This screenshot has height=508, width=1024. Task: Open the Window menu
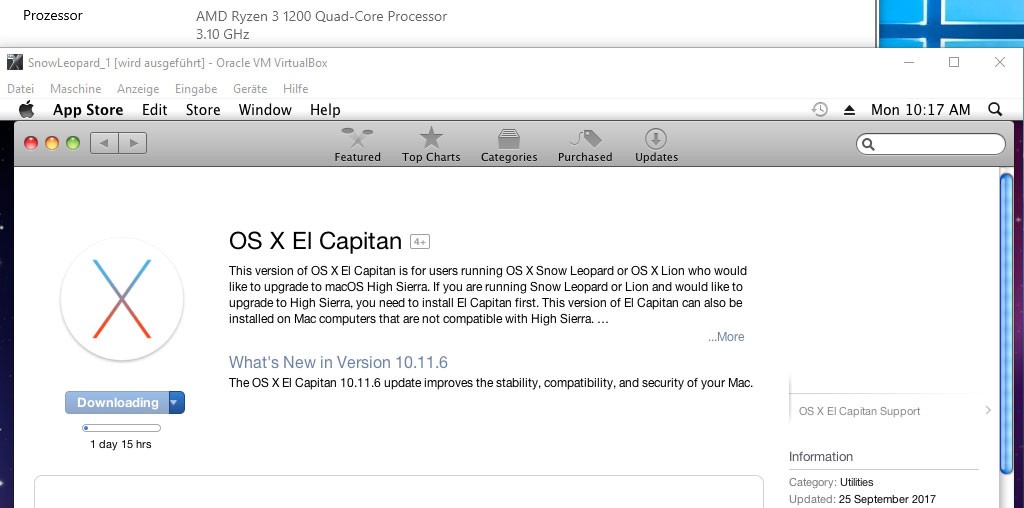pyautogui.click(x=265, y=110)
